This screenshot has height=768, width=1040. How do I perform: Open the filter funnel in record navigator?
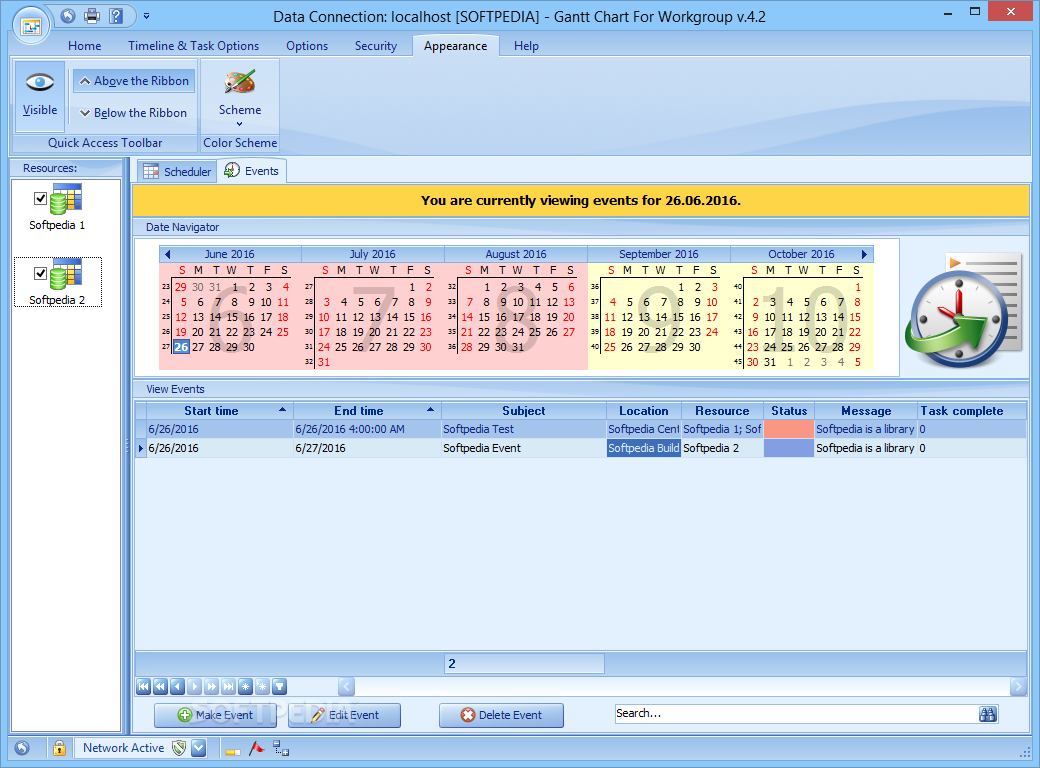click(x=279, y=686)
